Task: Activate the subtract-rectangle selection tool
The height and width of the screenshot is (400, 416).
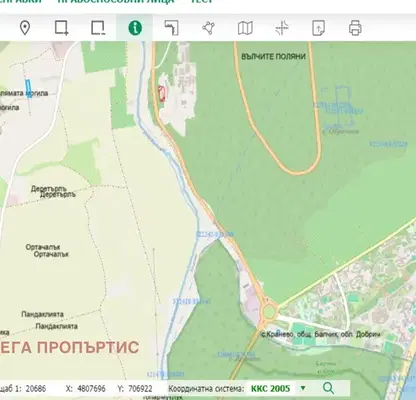Action: 98,28
